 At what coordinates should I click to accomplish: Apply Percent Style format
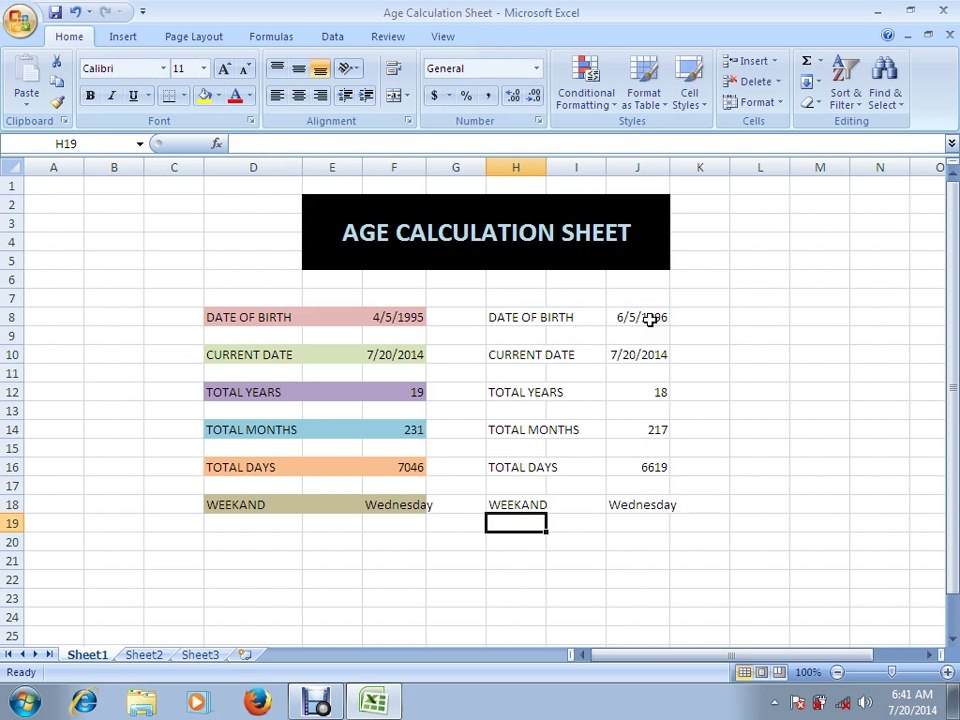[467, 96]
